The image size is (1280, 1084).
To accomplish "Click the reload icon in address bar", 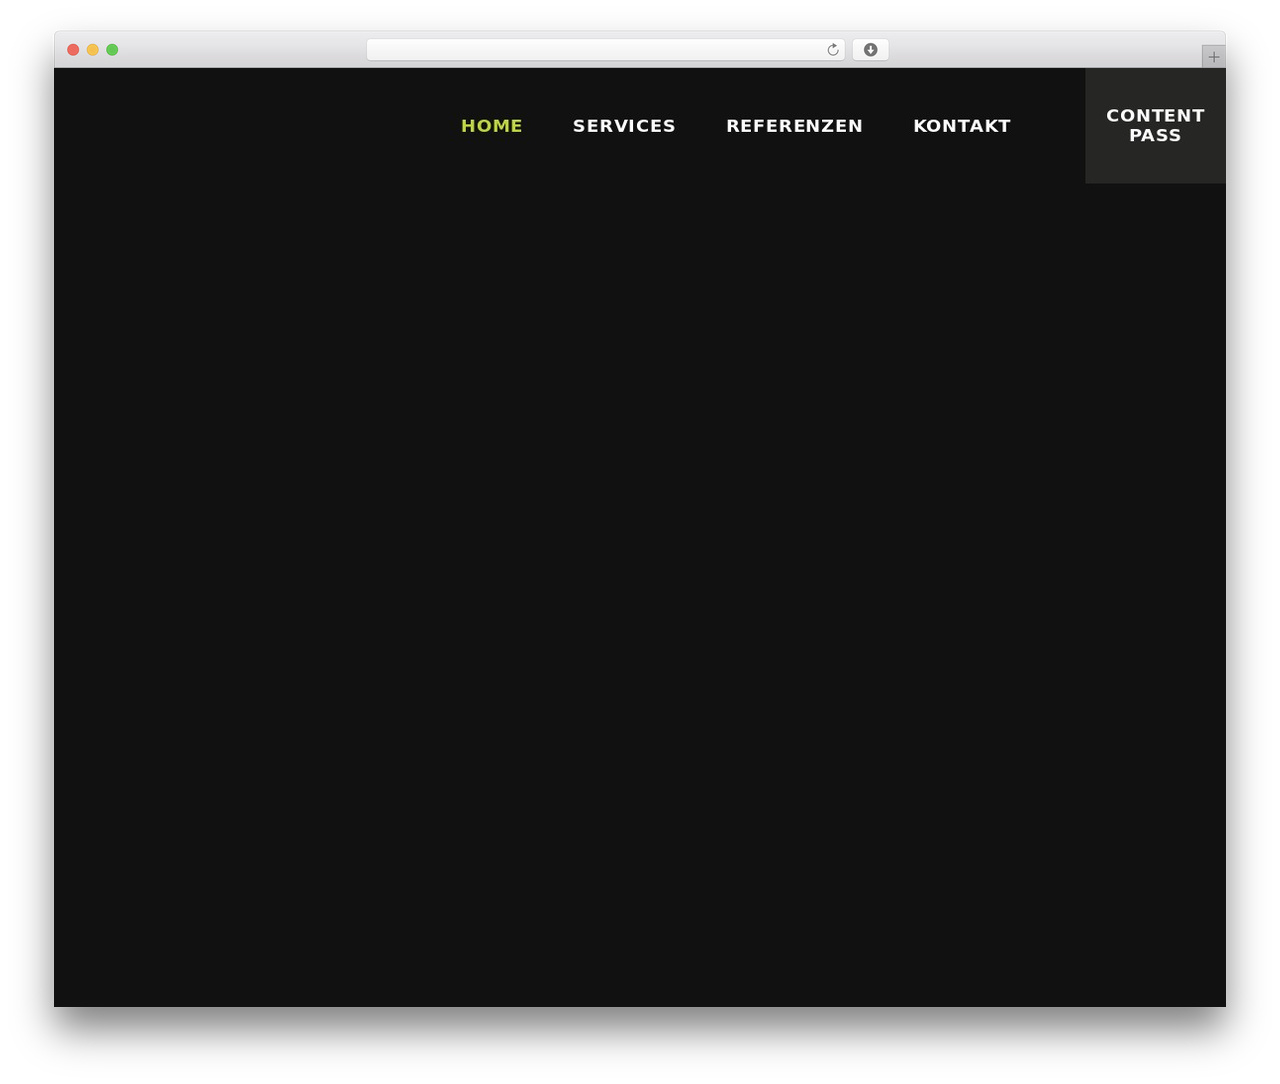I will [832, 50].
